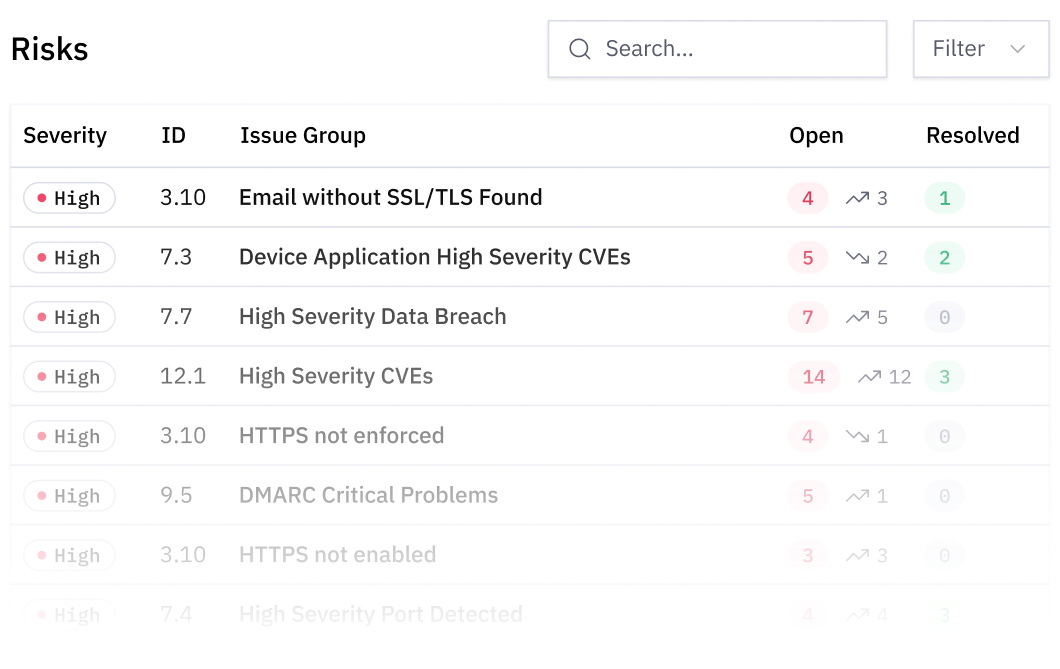Click the open count badge showing 14

[814, 377]
